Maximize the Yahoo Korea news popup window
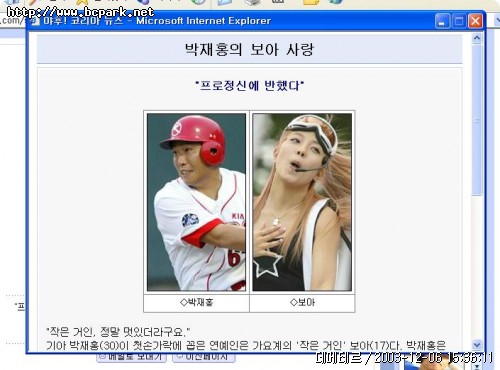The width and height of the screenshot is (500, 370). (459, 22)
